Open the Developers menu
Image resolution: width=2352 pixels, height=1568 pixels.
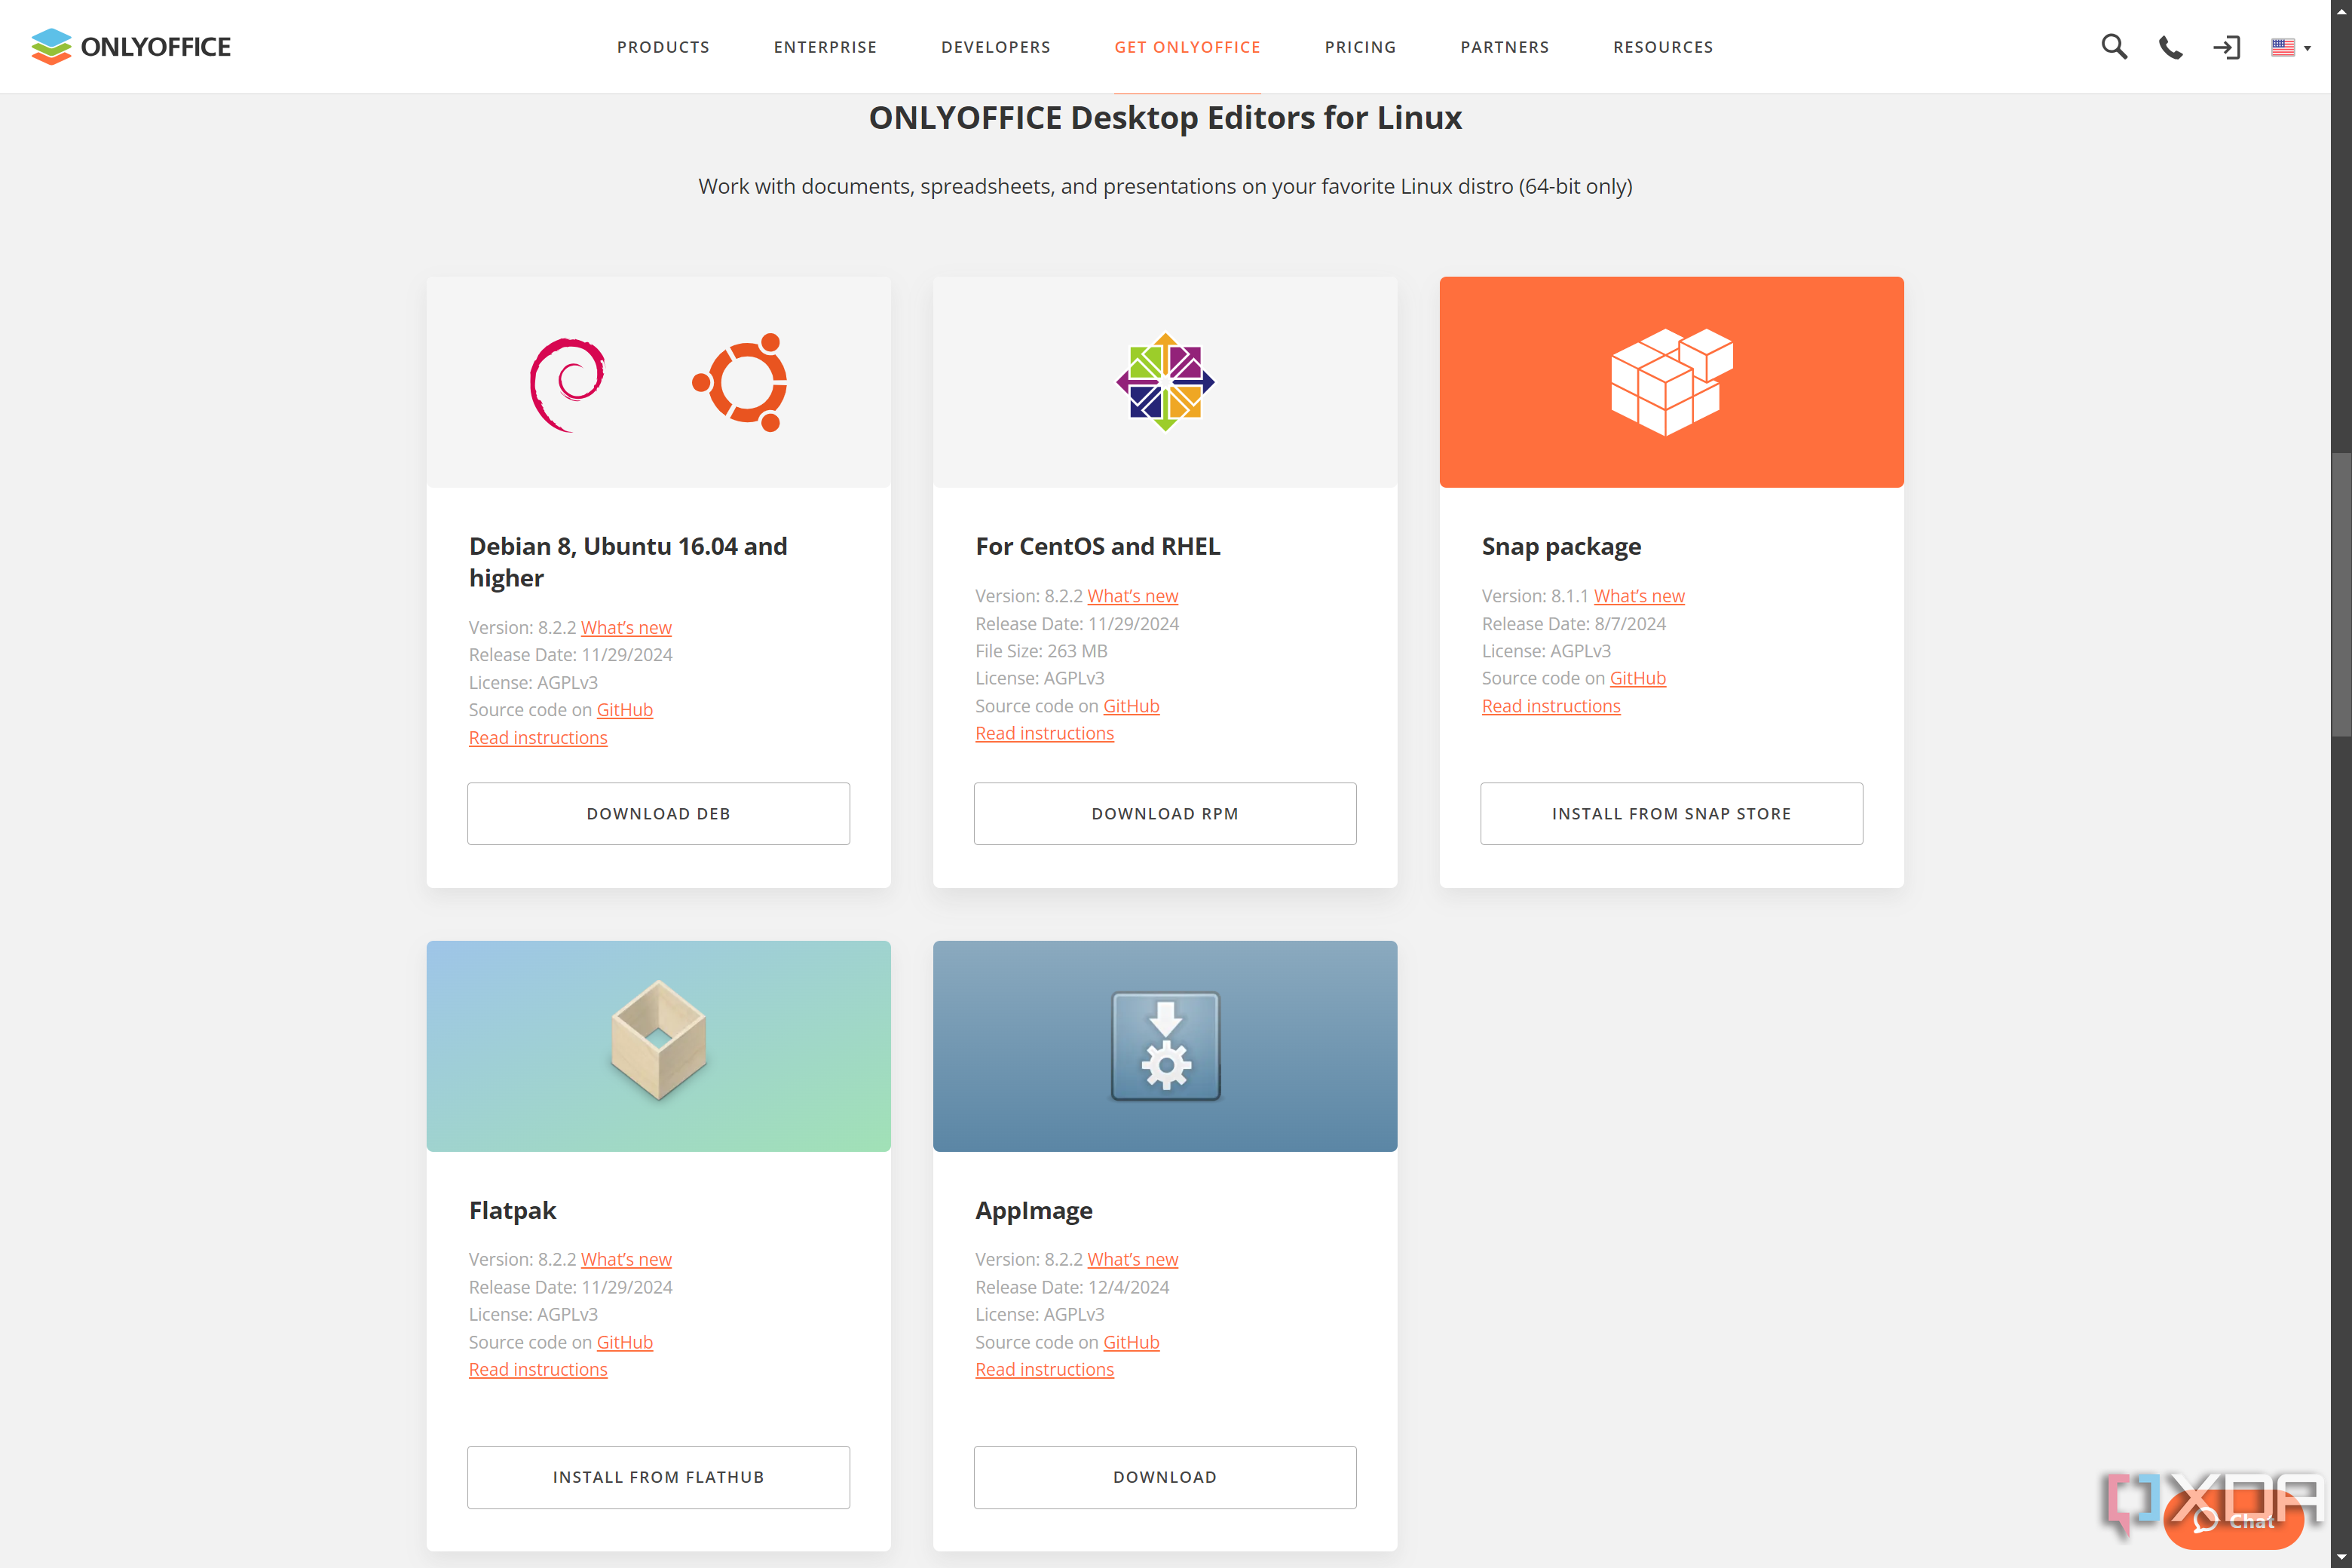tap(996, 47)
